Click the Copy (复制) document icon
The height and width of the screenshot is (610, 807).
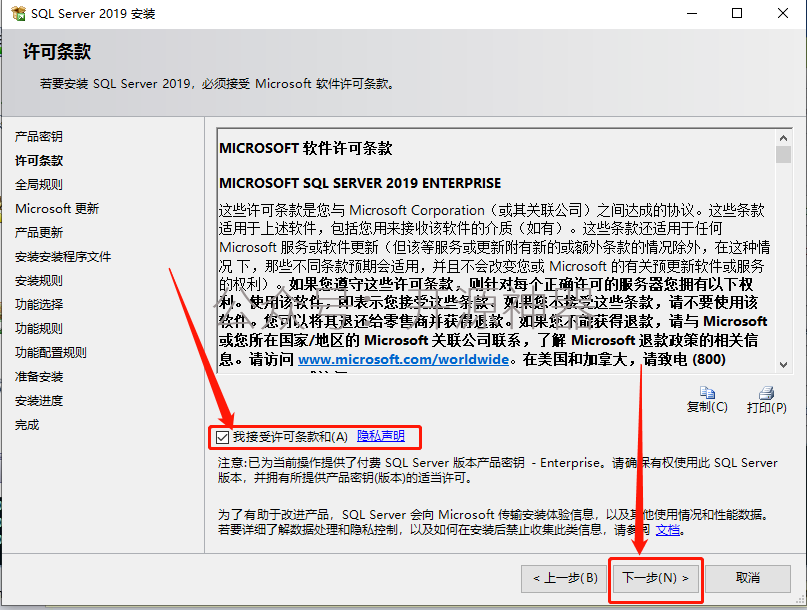coord(707,393)
